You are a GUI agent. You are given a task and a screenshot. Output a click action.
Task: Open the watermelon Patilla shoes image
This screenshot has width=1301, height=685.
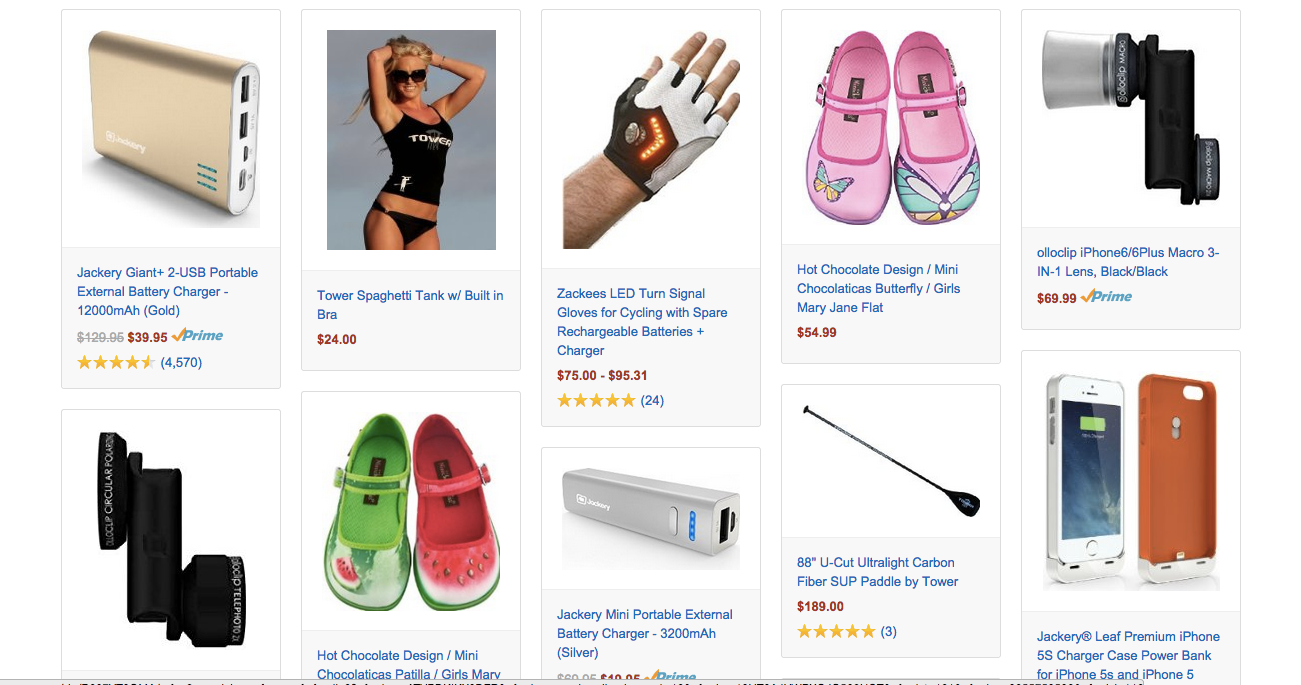pos(411,512)
